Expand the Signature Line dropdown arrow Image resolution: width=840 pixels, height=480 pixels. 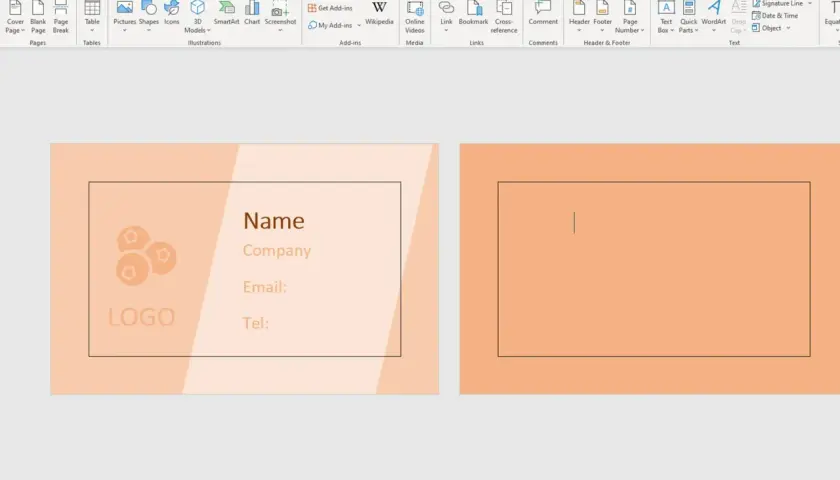coord(810,3)
